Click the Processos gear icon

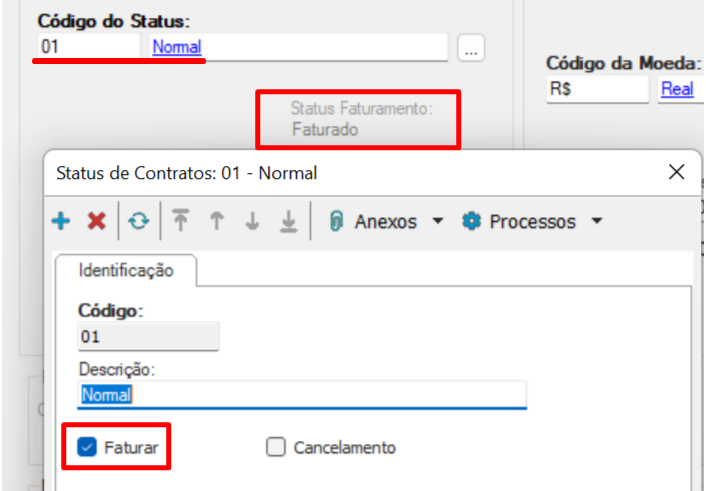tap(471, 221)
